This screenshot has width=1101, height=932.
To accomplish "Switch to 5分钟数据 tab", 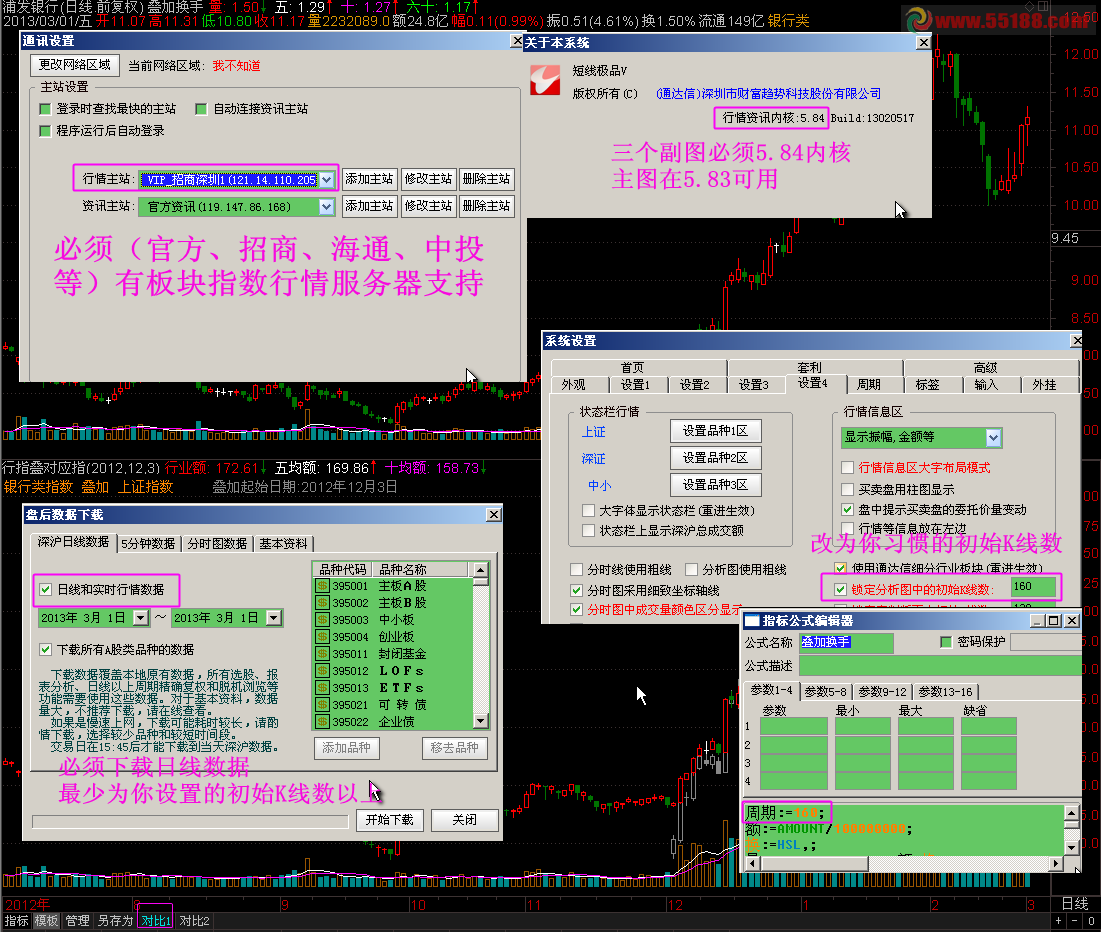I will [148, 544].
